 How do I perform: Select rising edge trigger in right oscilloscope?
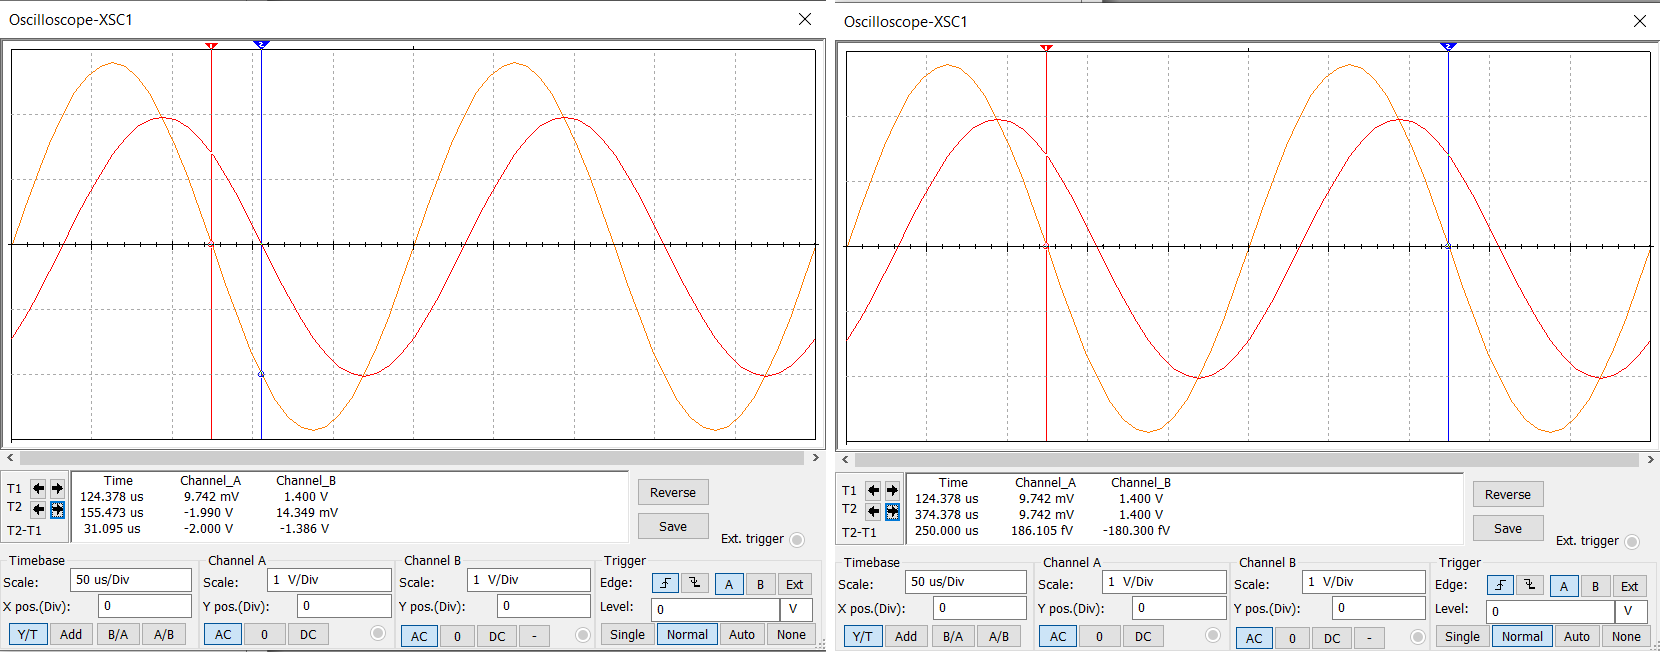pos(1500,586)
